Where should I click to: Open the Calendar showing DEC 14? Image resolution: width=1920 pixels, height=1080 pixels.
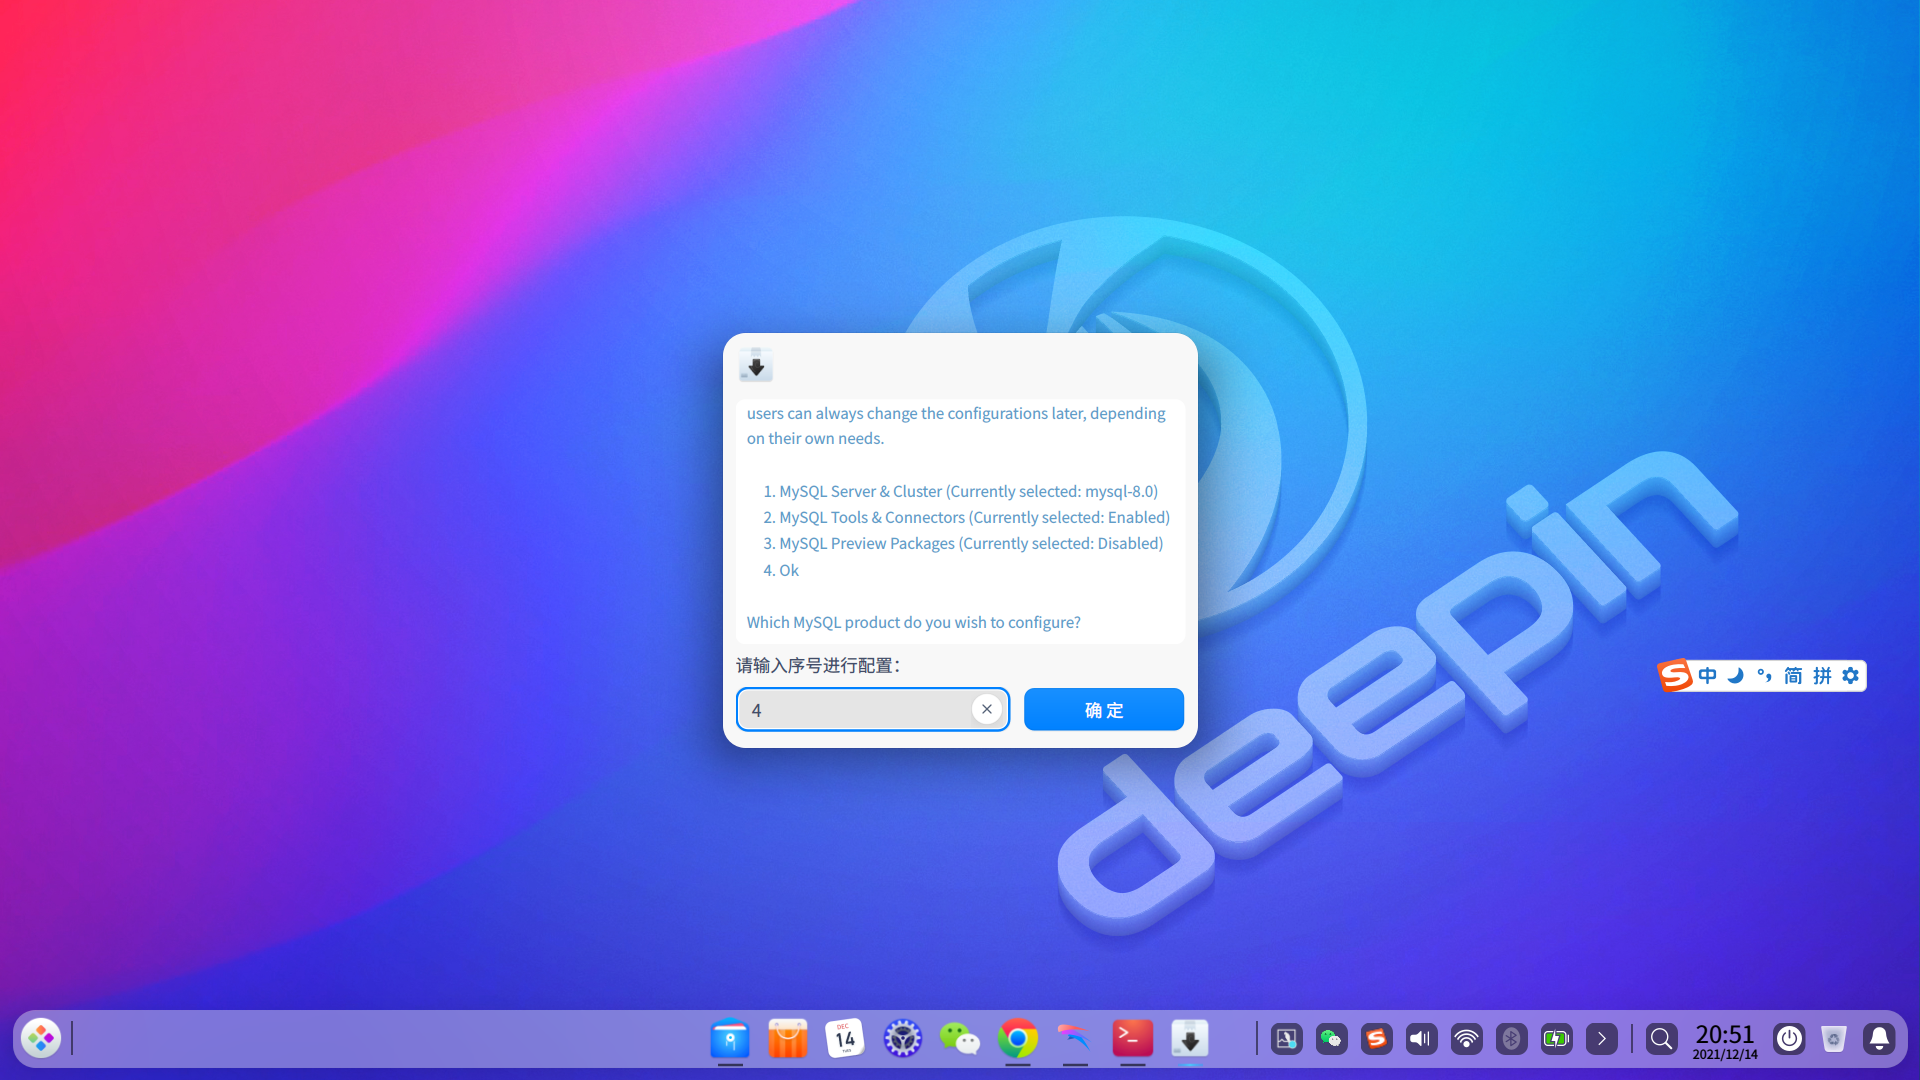845,1039
